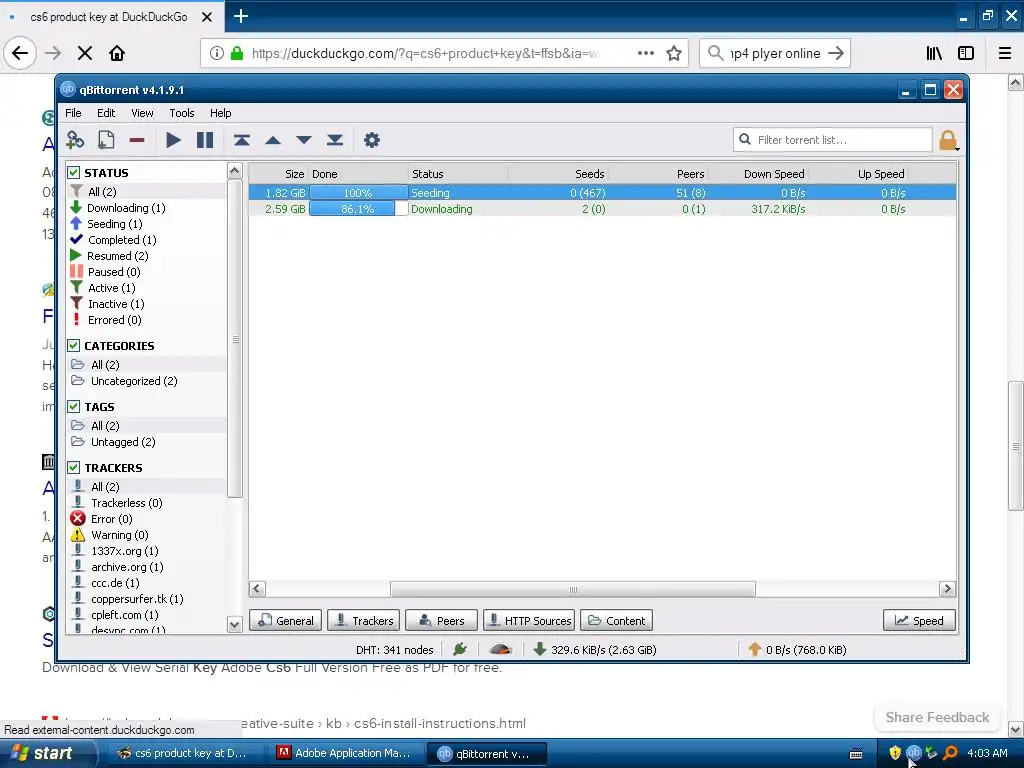Move torrent down in queue
1024x768 pixels.
pyautogui.click(x=304, y=140)
